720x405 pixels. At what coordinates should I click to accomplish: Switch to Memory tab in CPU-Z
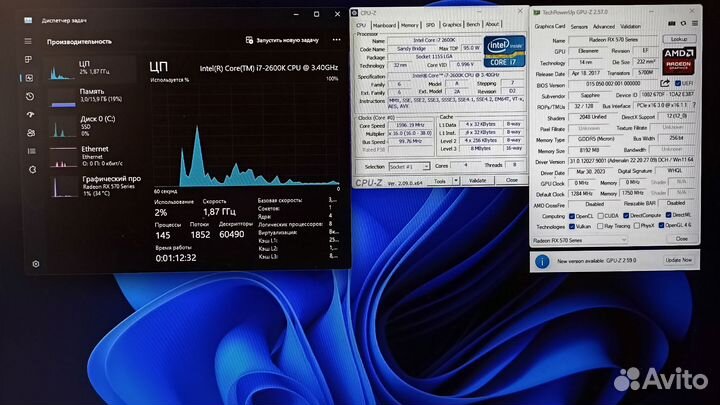coord(409,25)
